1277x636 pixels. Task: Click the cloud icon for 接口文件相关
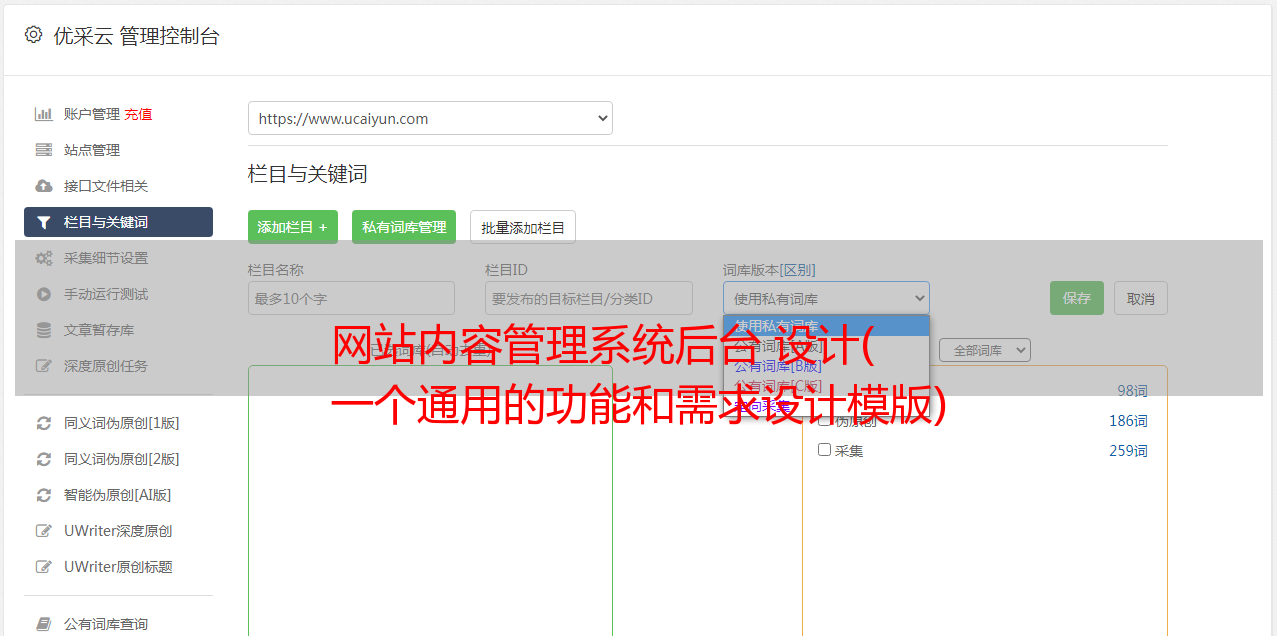click(x=44, y=186)
